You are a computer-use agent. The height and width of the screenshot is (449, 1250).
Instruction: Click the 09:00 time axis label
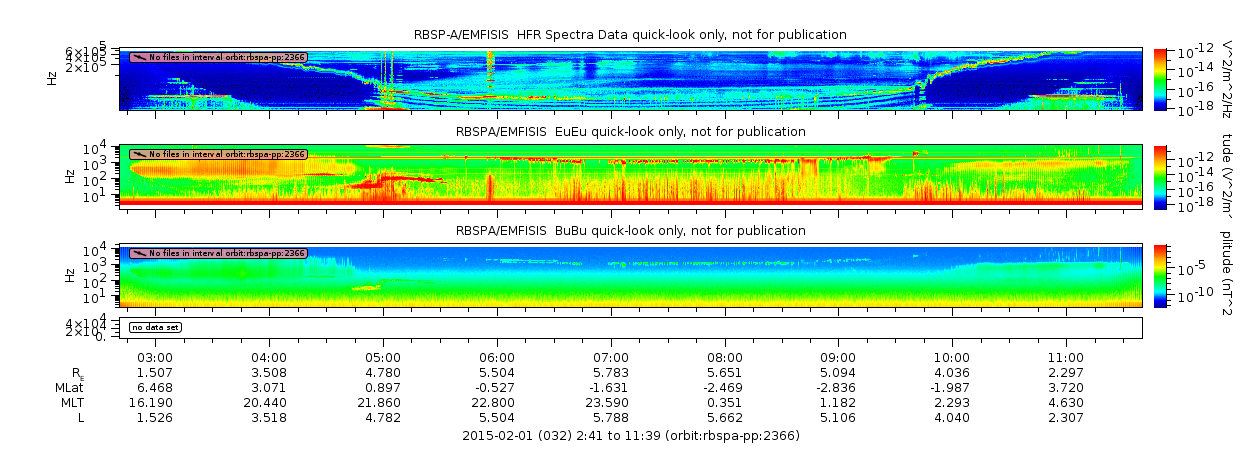838,358
